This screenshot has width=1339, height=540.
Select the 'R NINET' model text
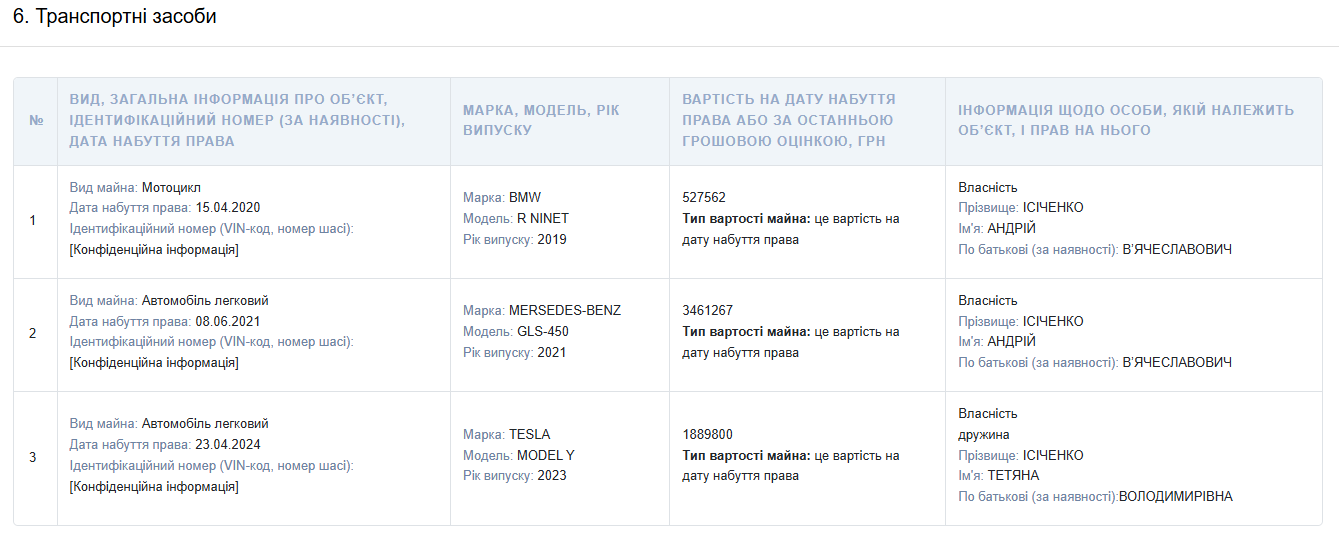click(543, 218)
